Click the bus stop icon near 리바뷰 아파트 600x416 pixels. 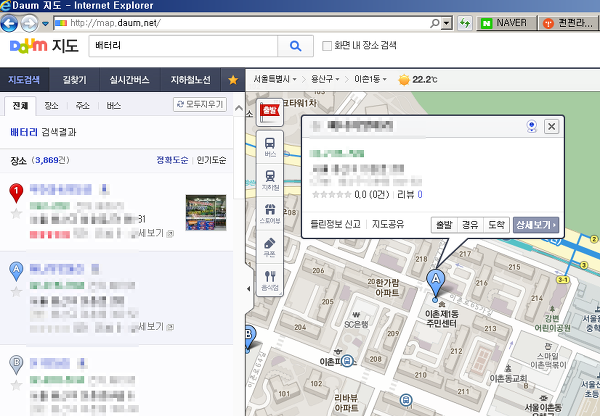coord(406,400)
